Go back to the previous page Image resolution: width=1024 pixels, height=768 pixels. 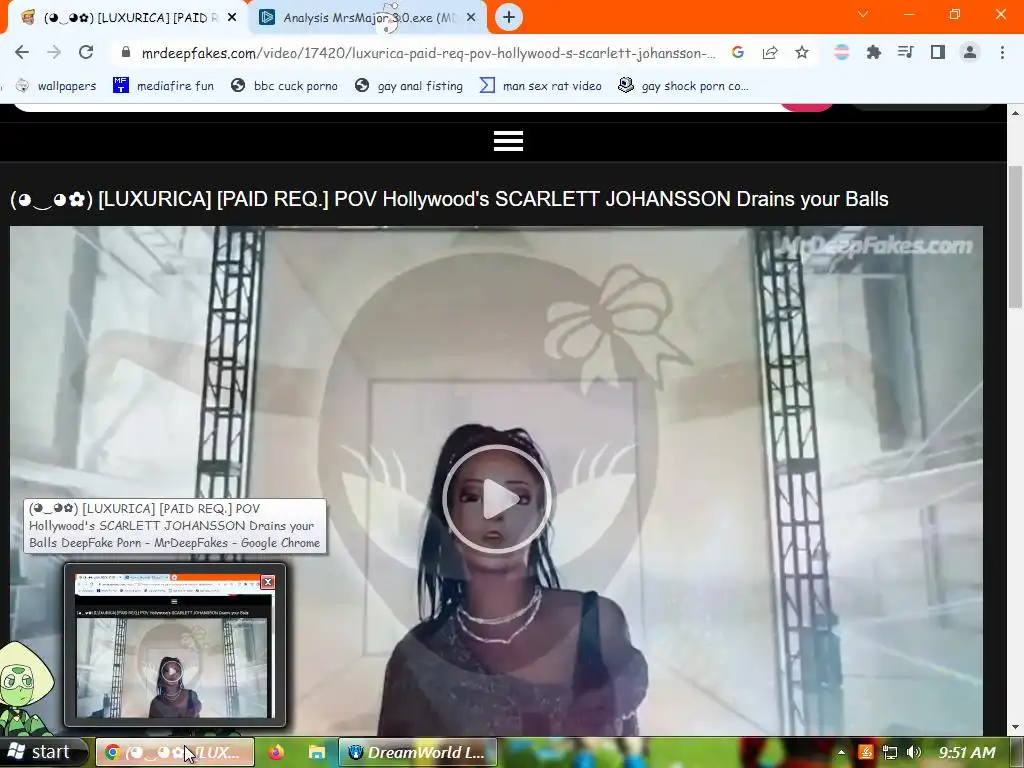pyautogui.click(x=22, y=52)
